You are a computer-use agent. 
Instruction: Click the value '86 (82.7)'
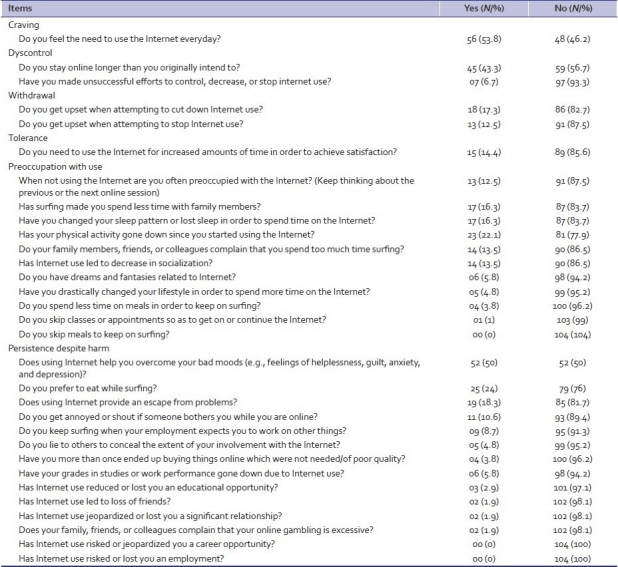click(572, 110)
